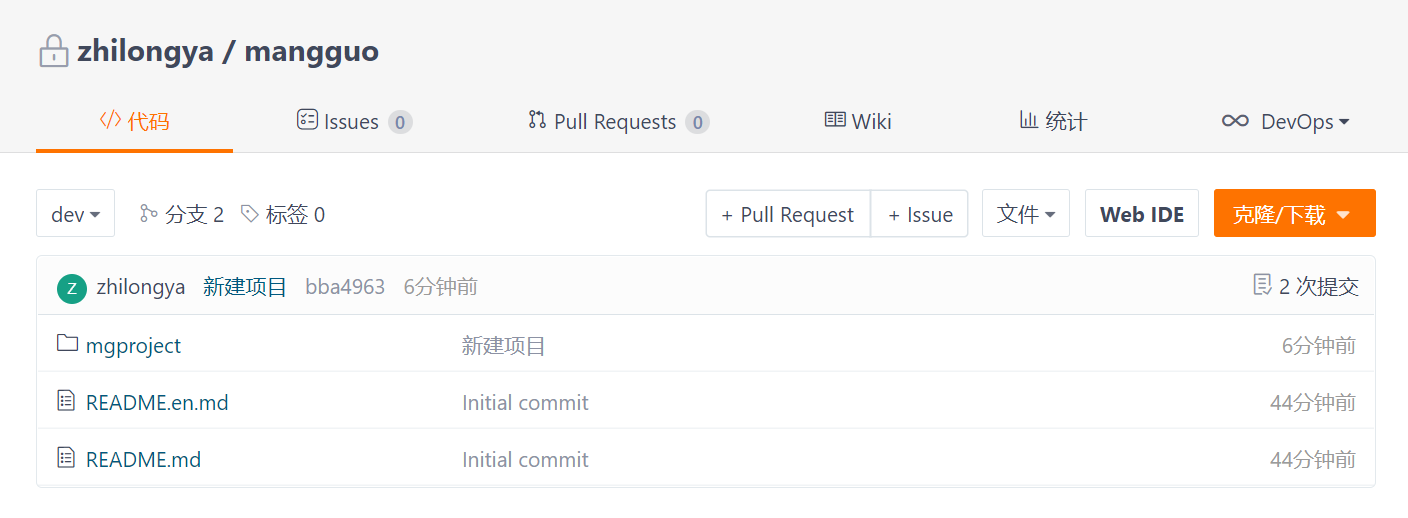Click the README.md file icon
Viewport: 1408px width, 518px height.
coord(67,458)
